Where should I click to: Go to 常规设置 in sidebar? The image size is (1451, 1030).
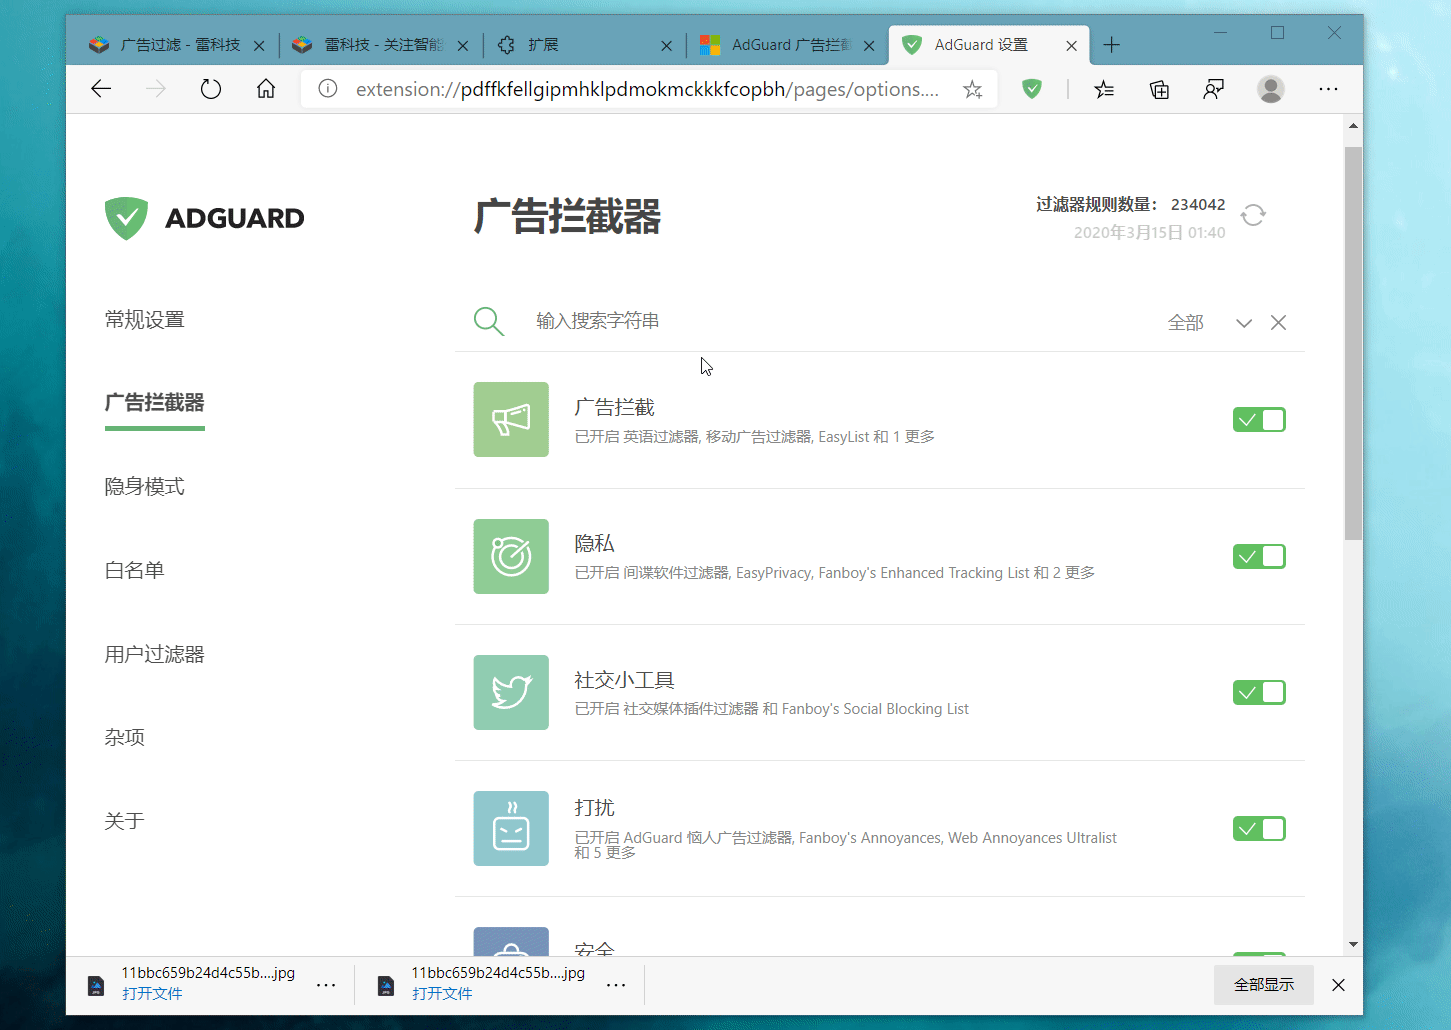coord(145,320)
